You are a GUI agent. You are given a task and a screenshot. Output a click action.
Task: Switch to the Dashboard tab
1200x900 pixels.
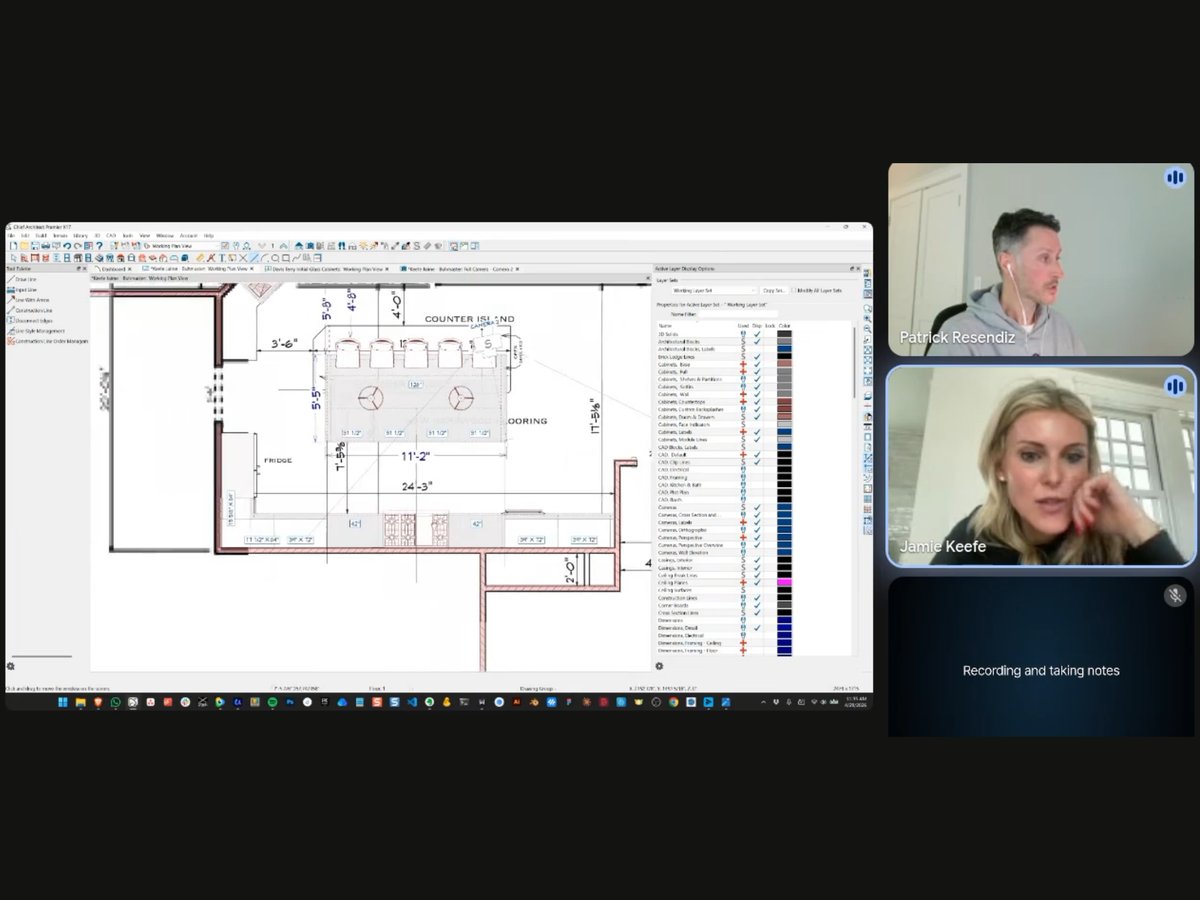coord(112,268)
